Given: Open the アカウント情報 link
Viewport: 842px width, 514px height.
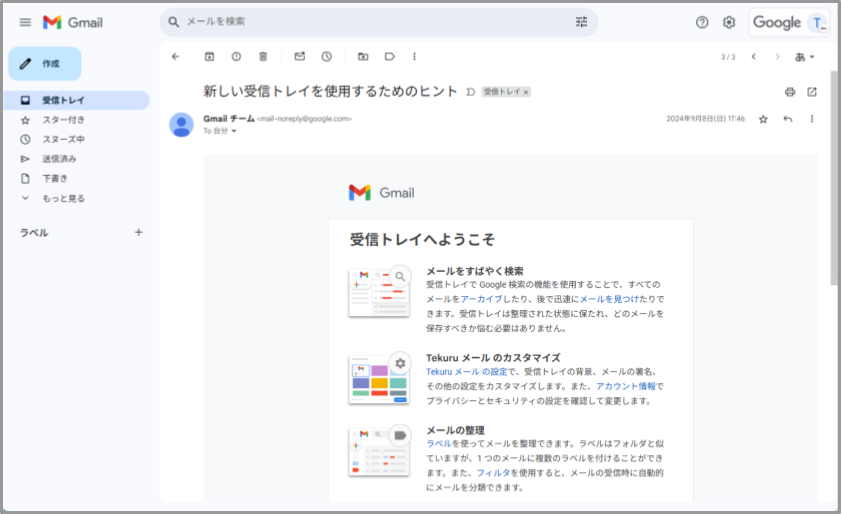Looking at the screenshot, I should coord(626,386).
